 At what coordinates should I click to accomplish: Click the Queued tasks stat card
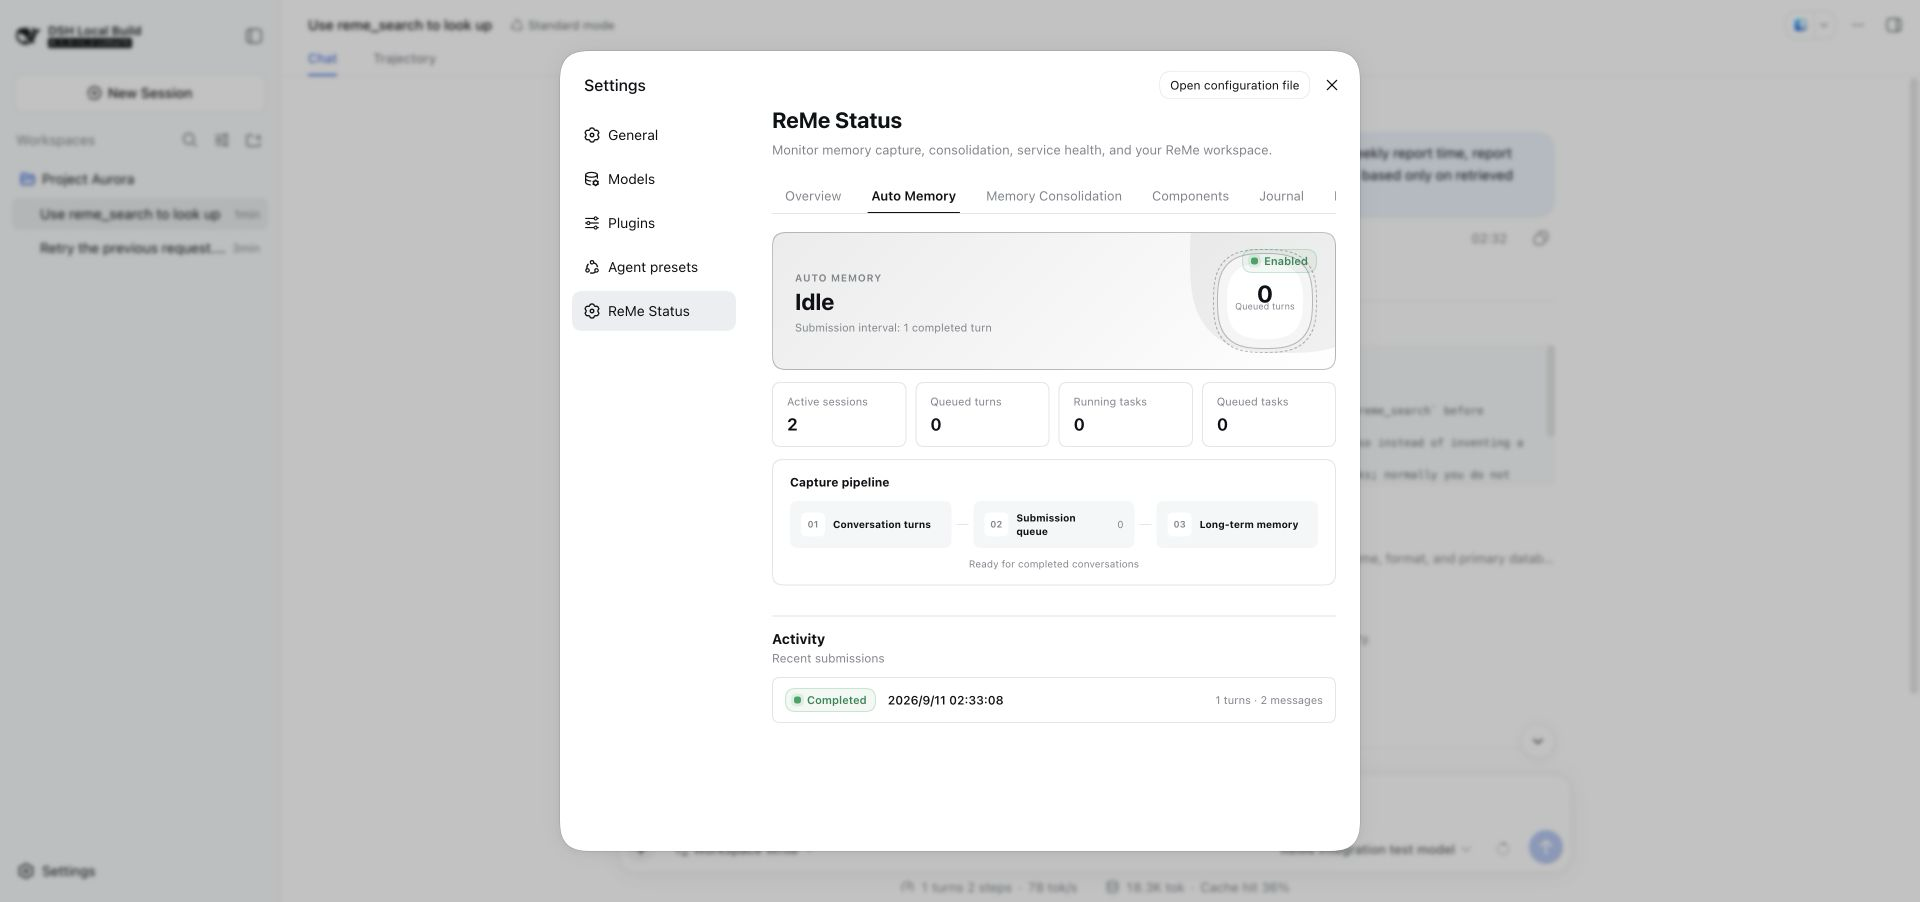pos(1268,414)
